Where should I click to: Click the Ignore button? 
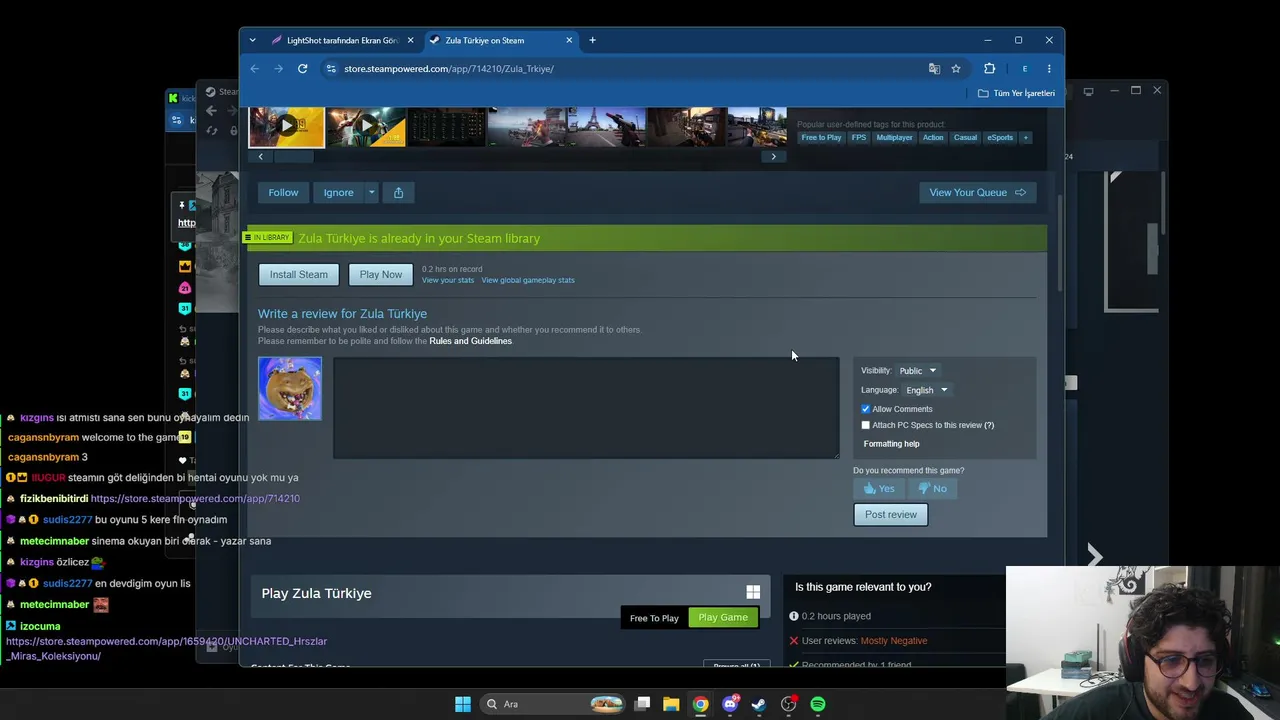(338, 192)
